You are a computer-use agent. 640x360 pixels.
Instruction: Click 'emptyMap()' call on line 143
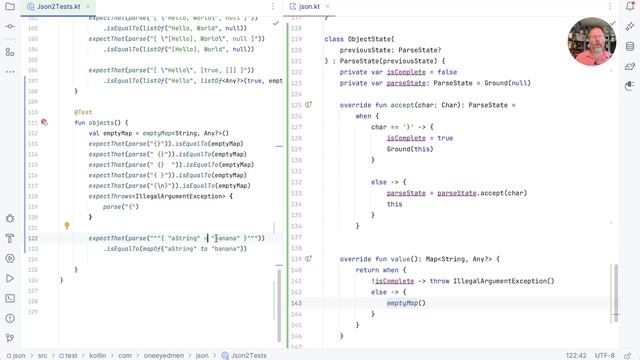coord(406,303)
